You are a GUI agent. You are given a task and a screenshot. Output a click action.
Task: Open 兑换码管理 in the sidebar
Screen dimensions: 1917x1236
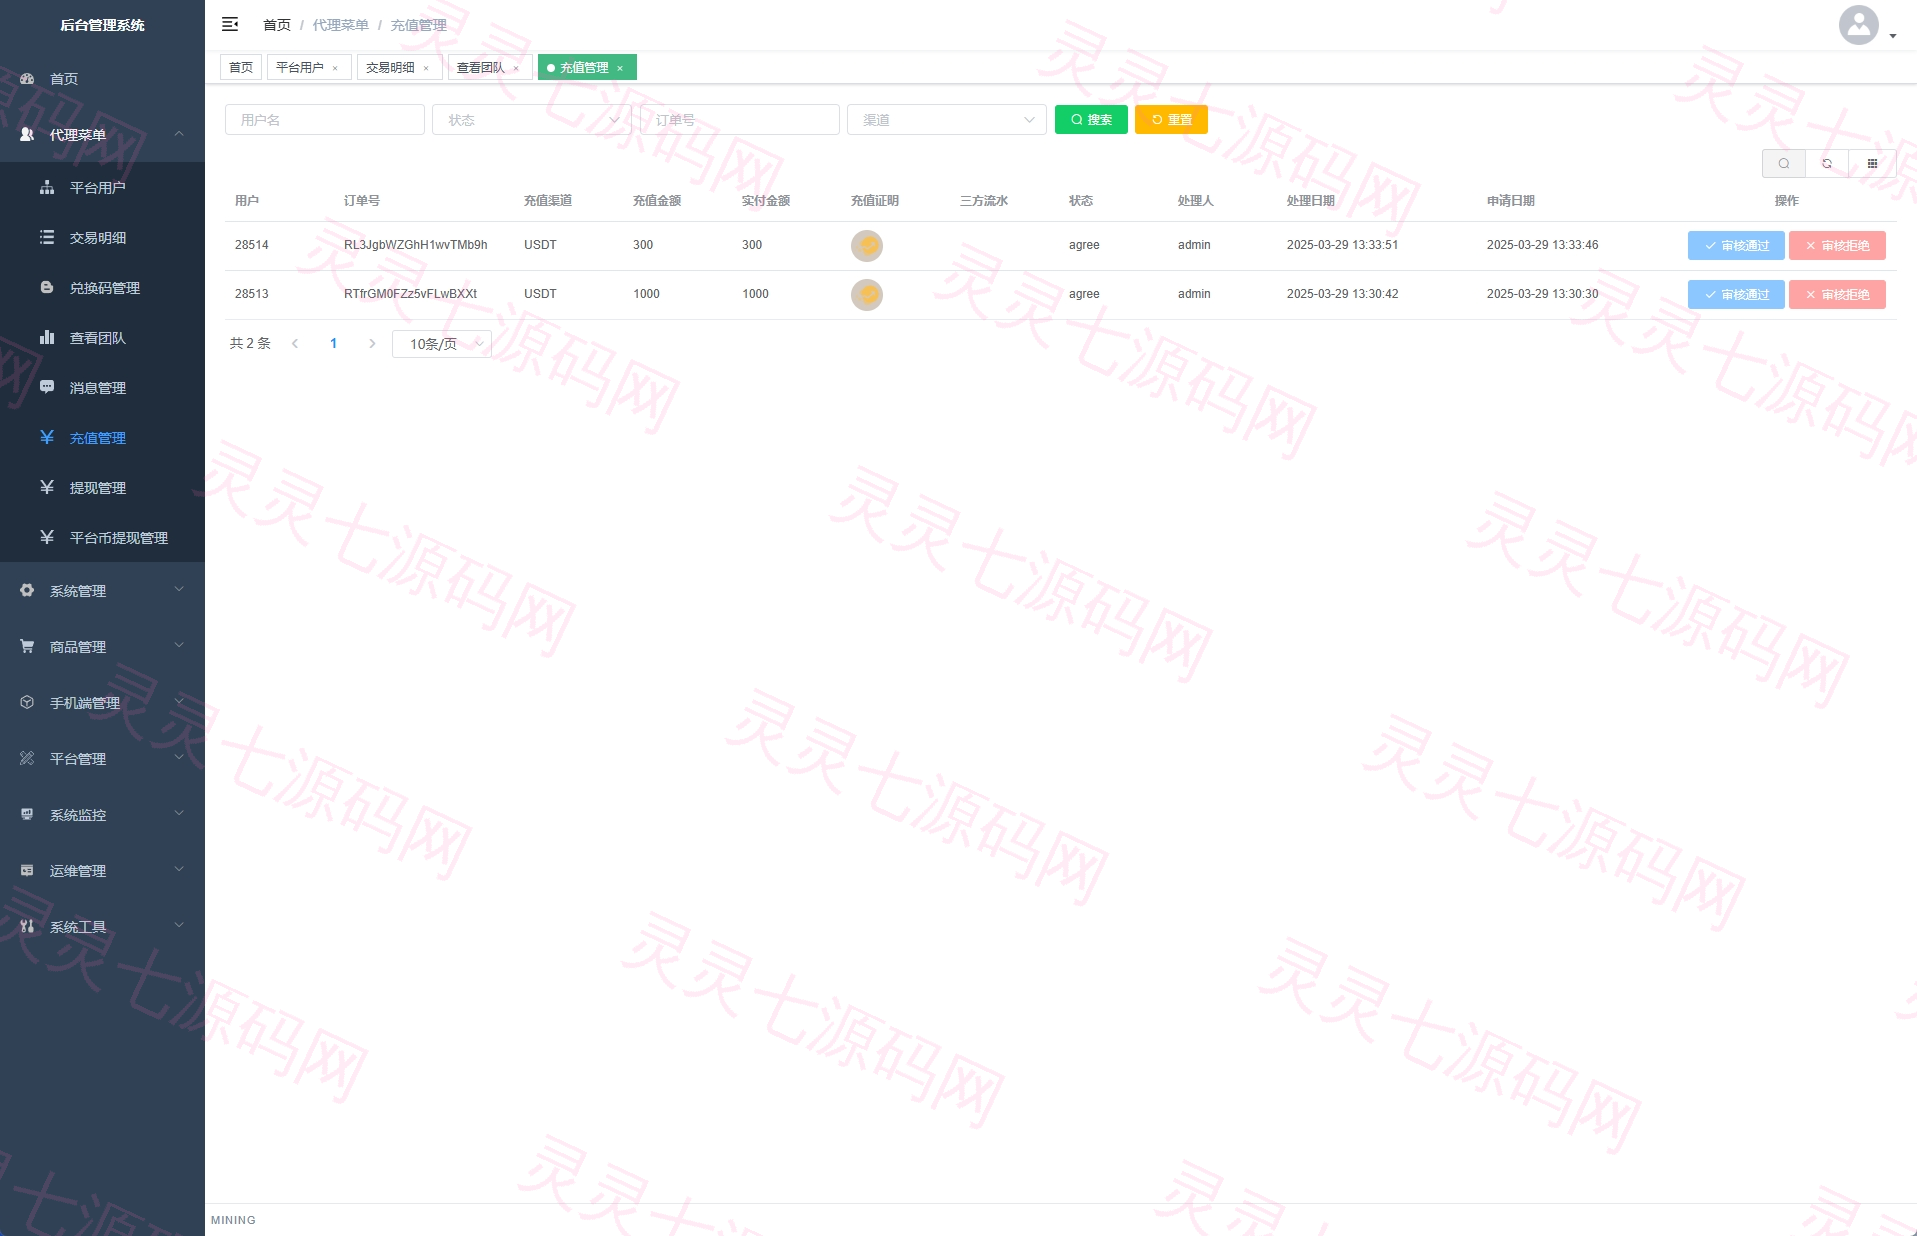(x=102, y=287)
